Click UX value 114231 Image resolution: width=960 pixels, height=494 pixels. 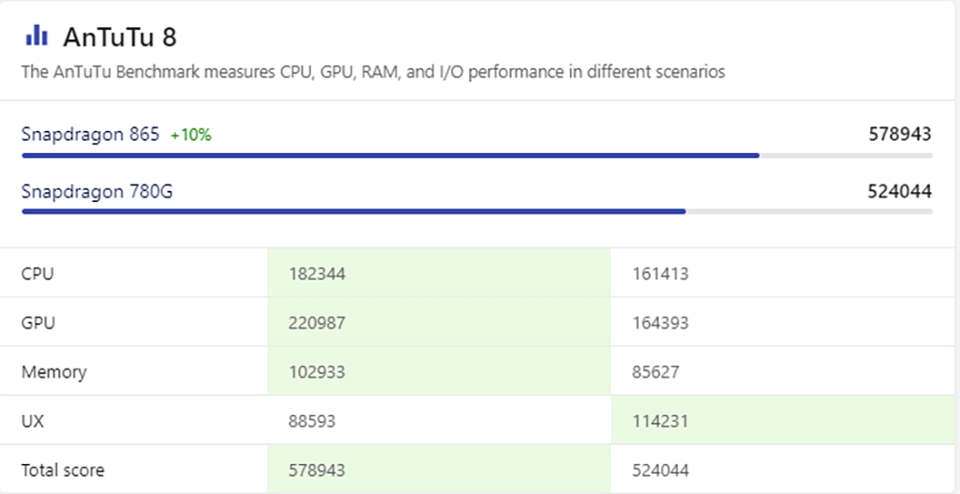[660, 421]
